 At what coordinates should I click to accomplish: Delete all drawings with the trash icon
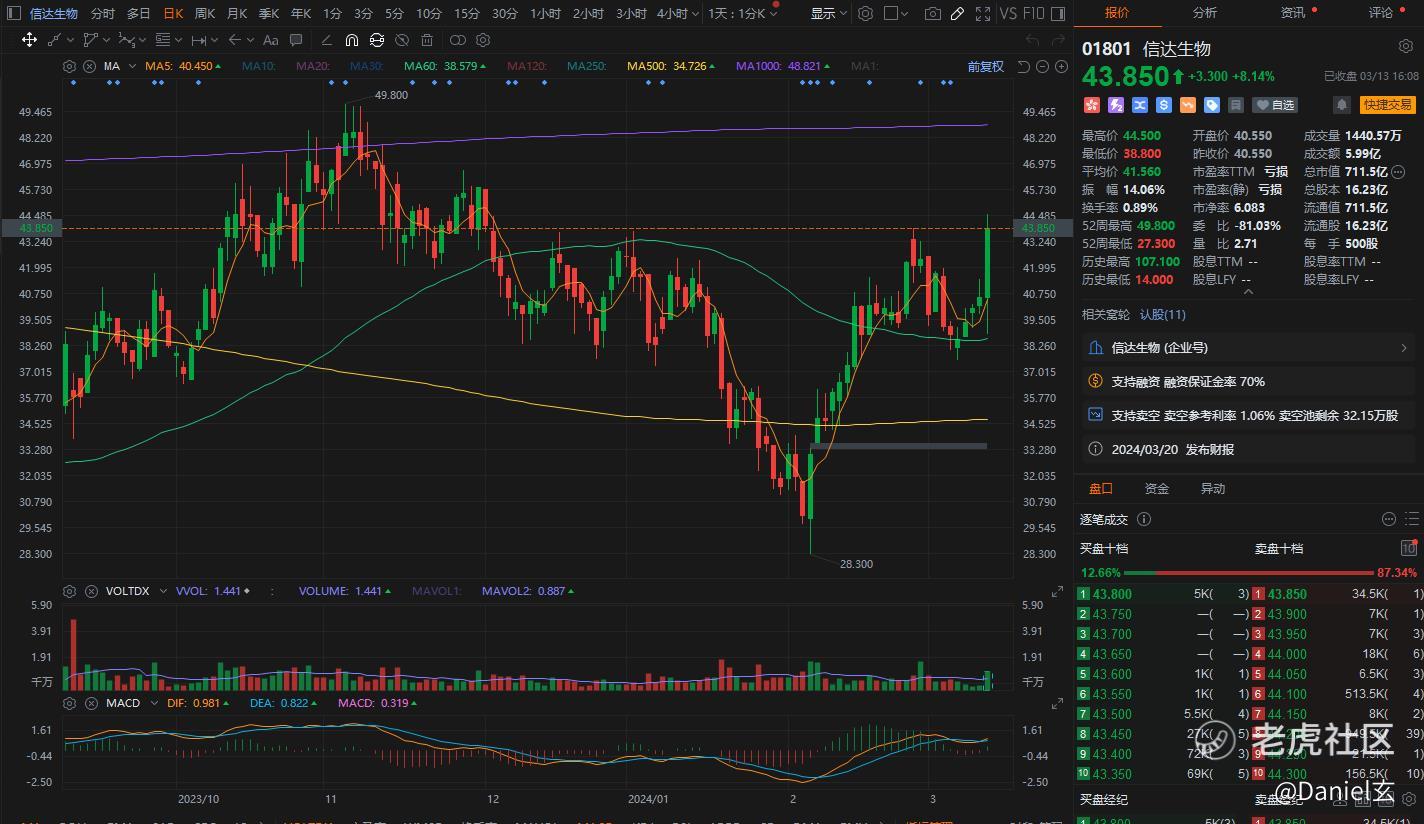pos(427,40)
